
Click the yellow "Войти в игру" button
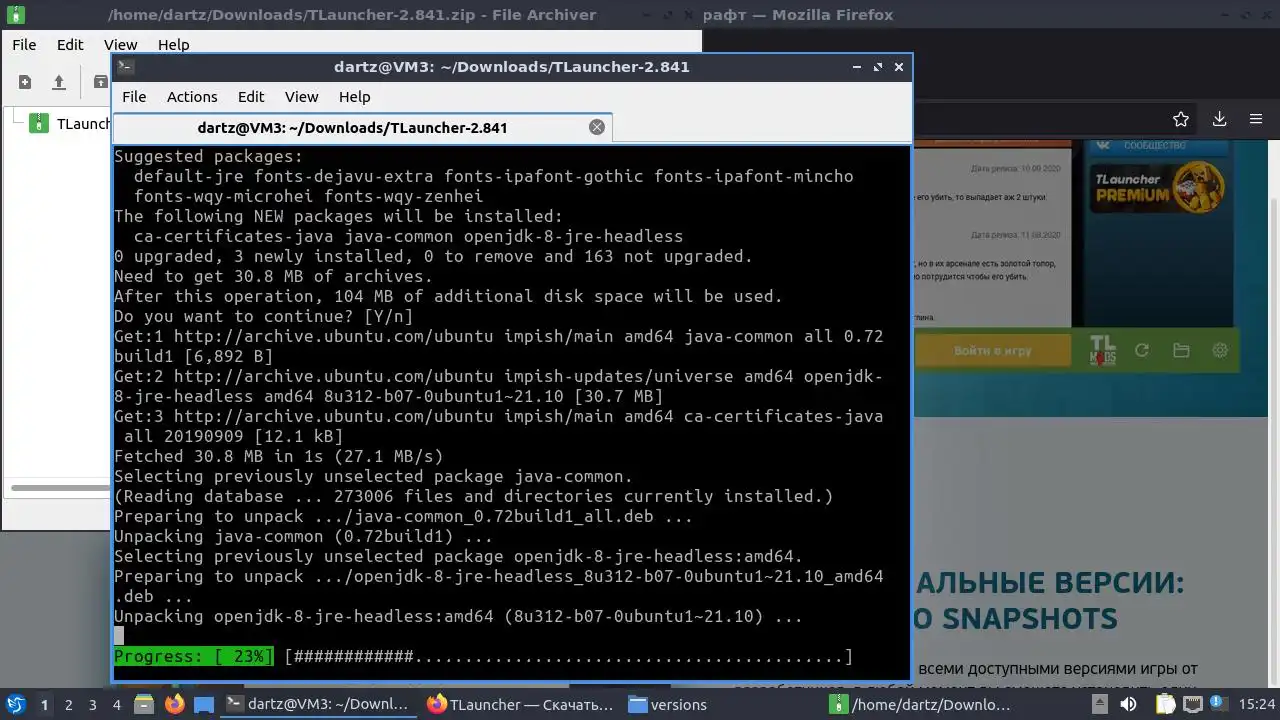(x=992, y=351)
